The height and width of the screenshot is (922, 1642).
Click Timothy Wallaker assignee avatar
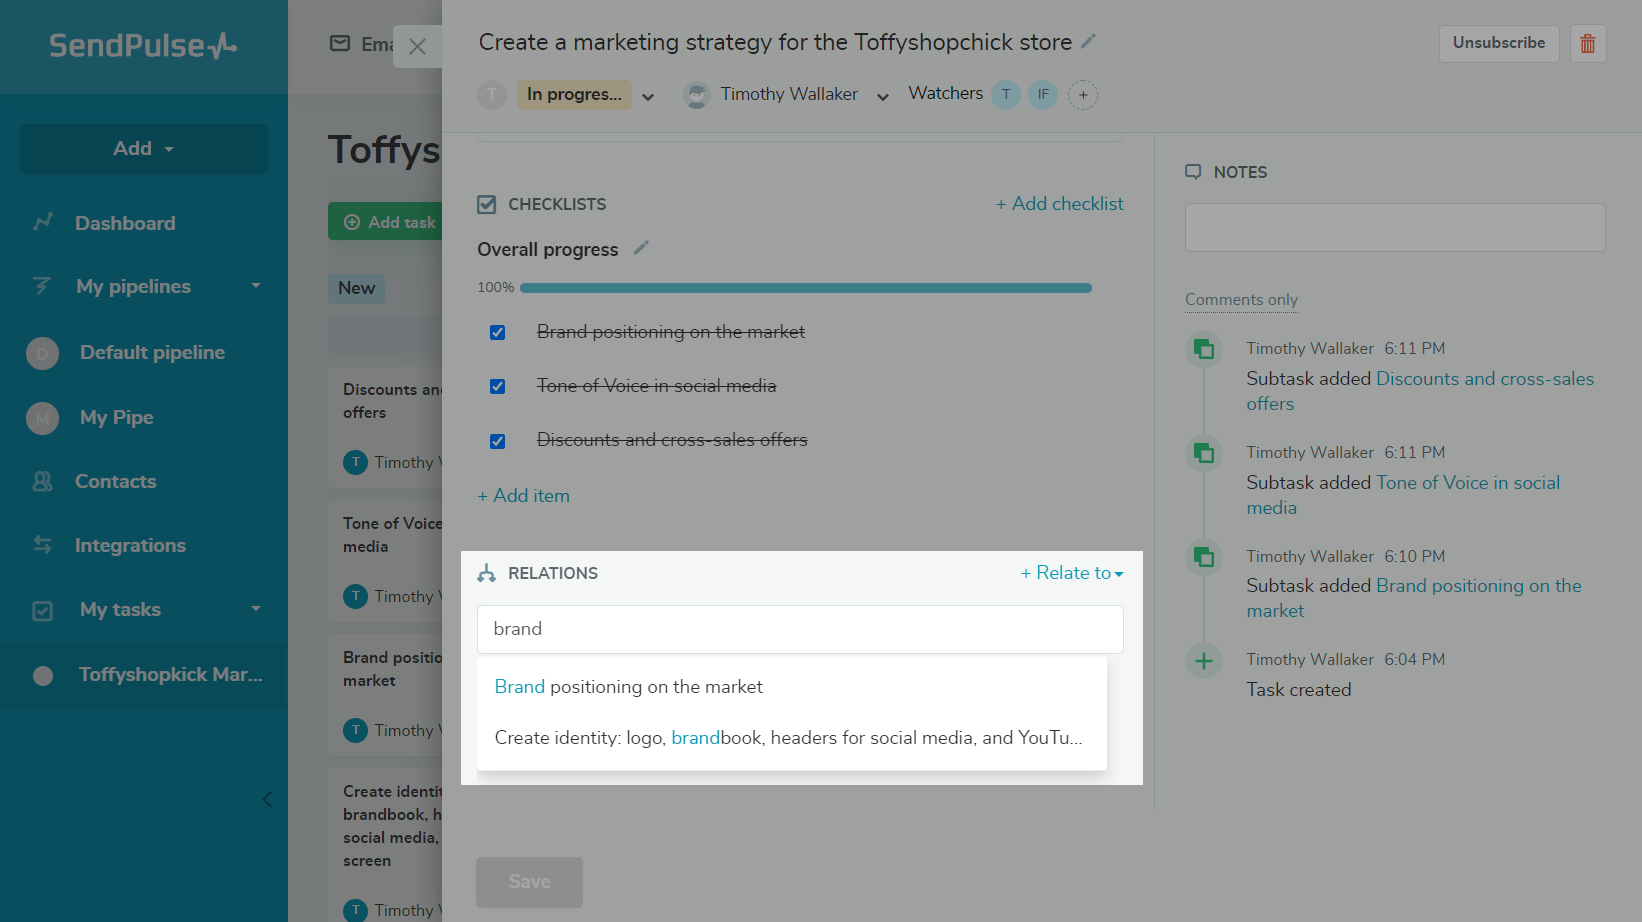click(696, 95)
